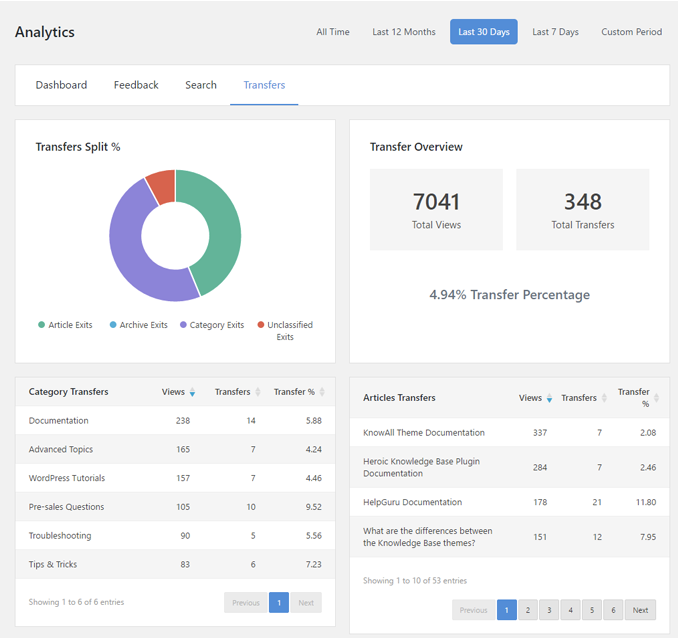
Task: Choose the Custom Period option
Action: [x=631, y=32]
